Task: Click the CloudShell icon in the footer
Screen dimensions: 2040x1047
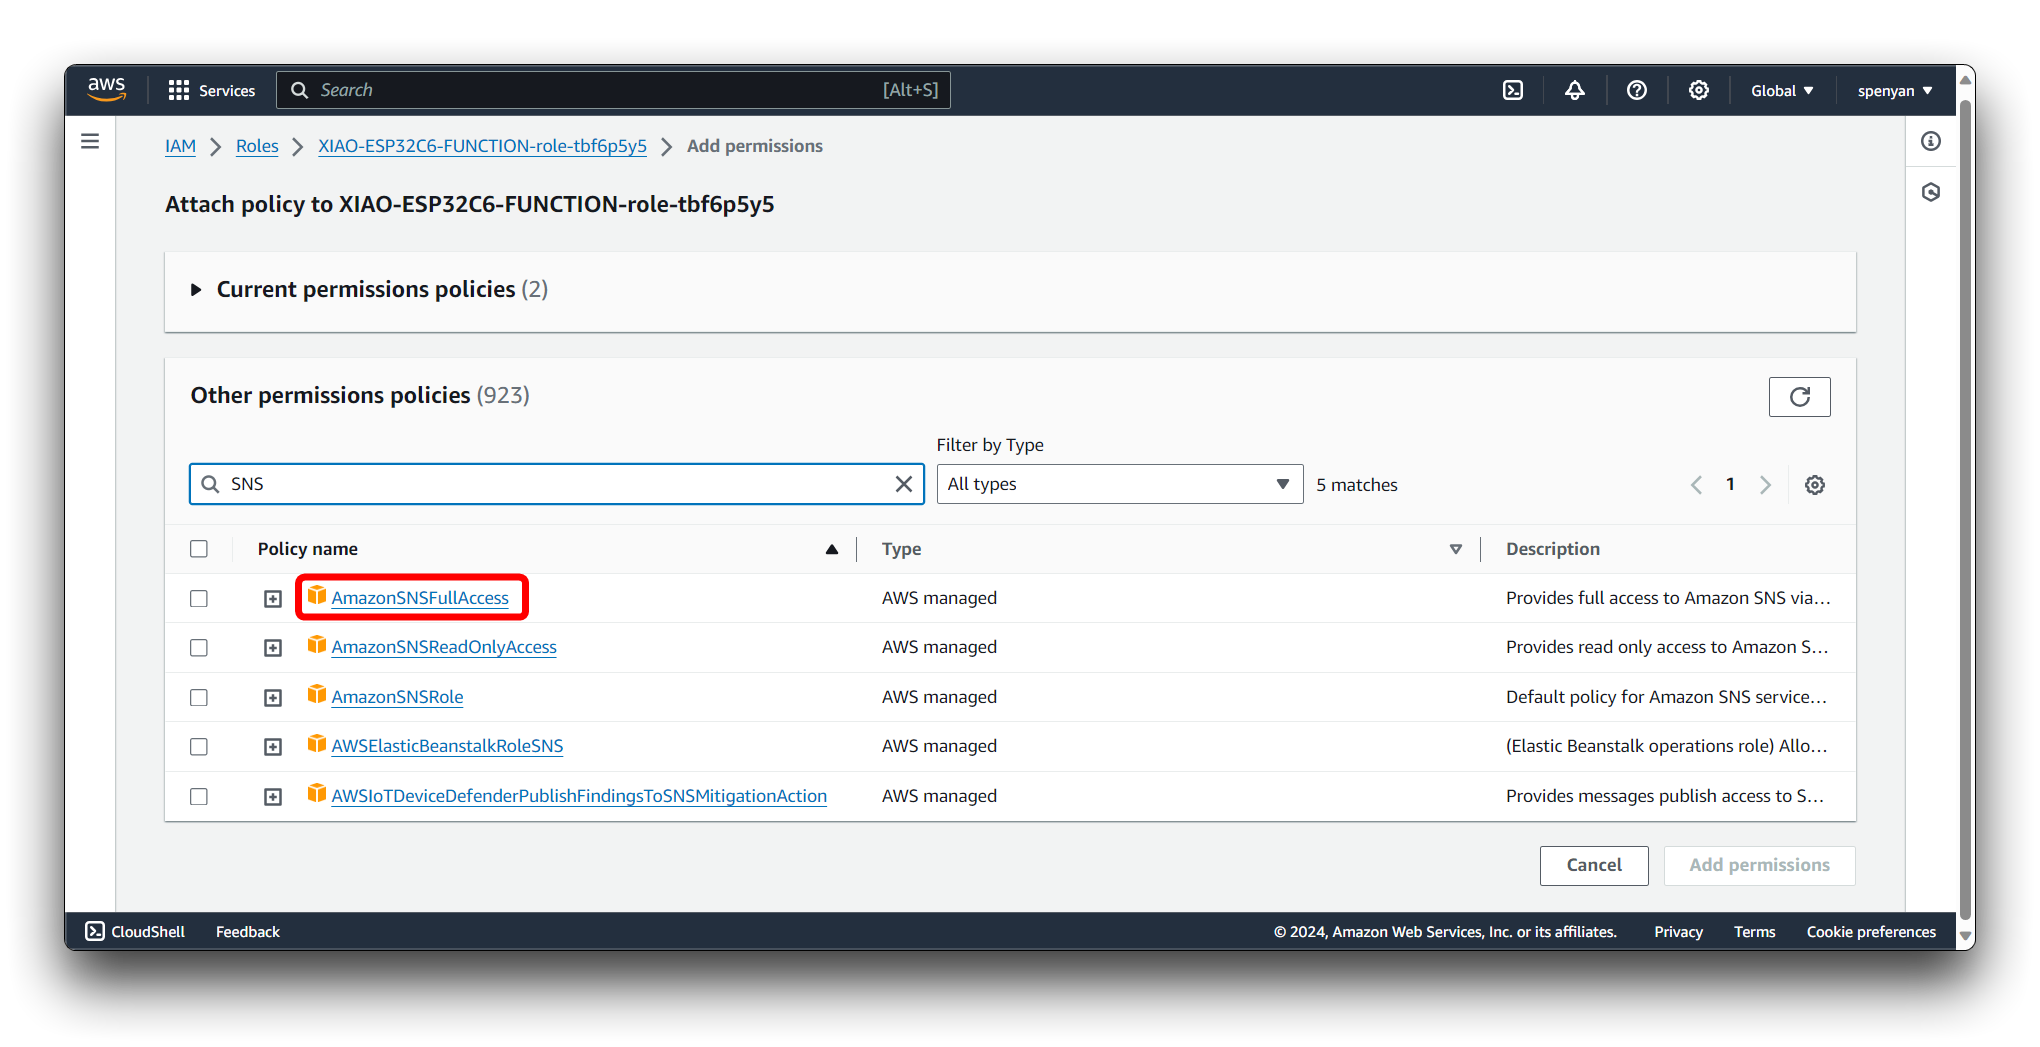Action: pos(95,931)
